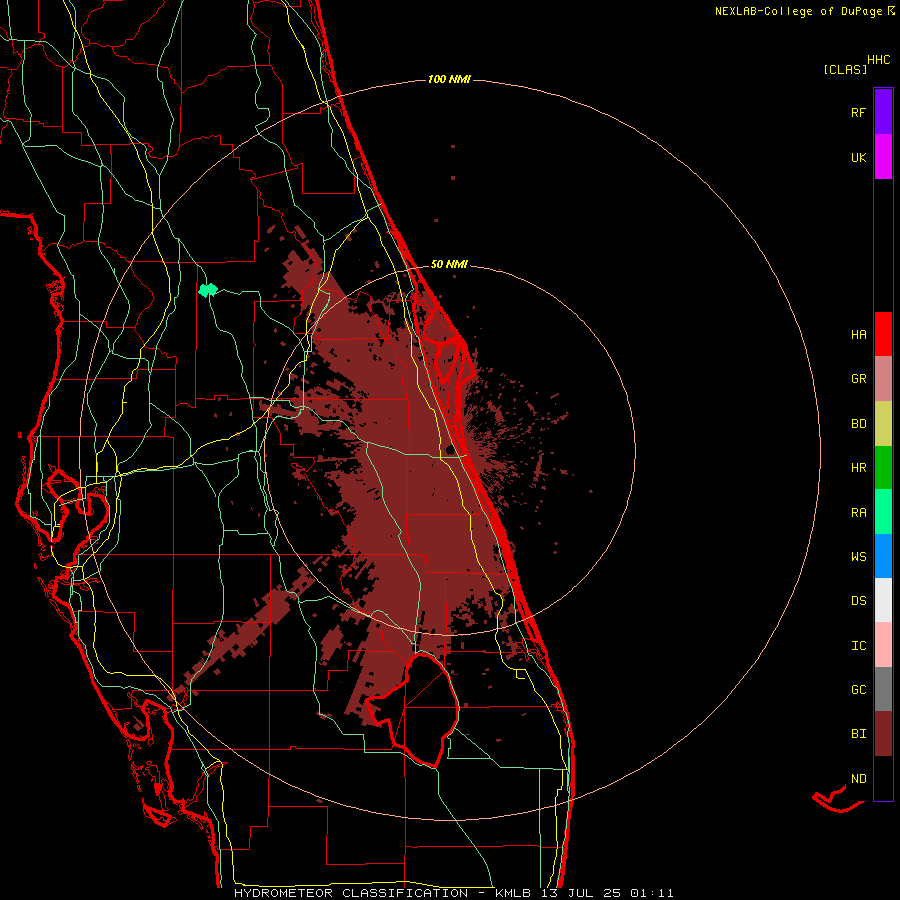
Task: Click the RA legend label
Action: [858, 513]
